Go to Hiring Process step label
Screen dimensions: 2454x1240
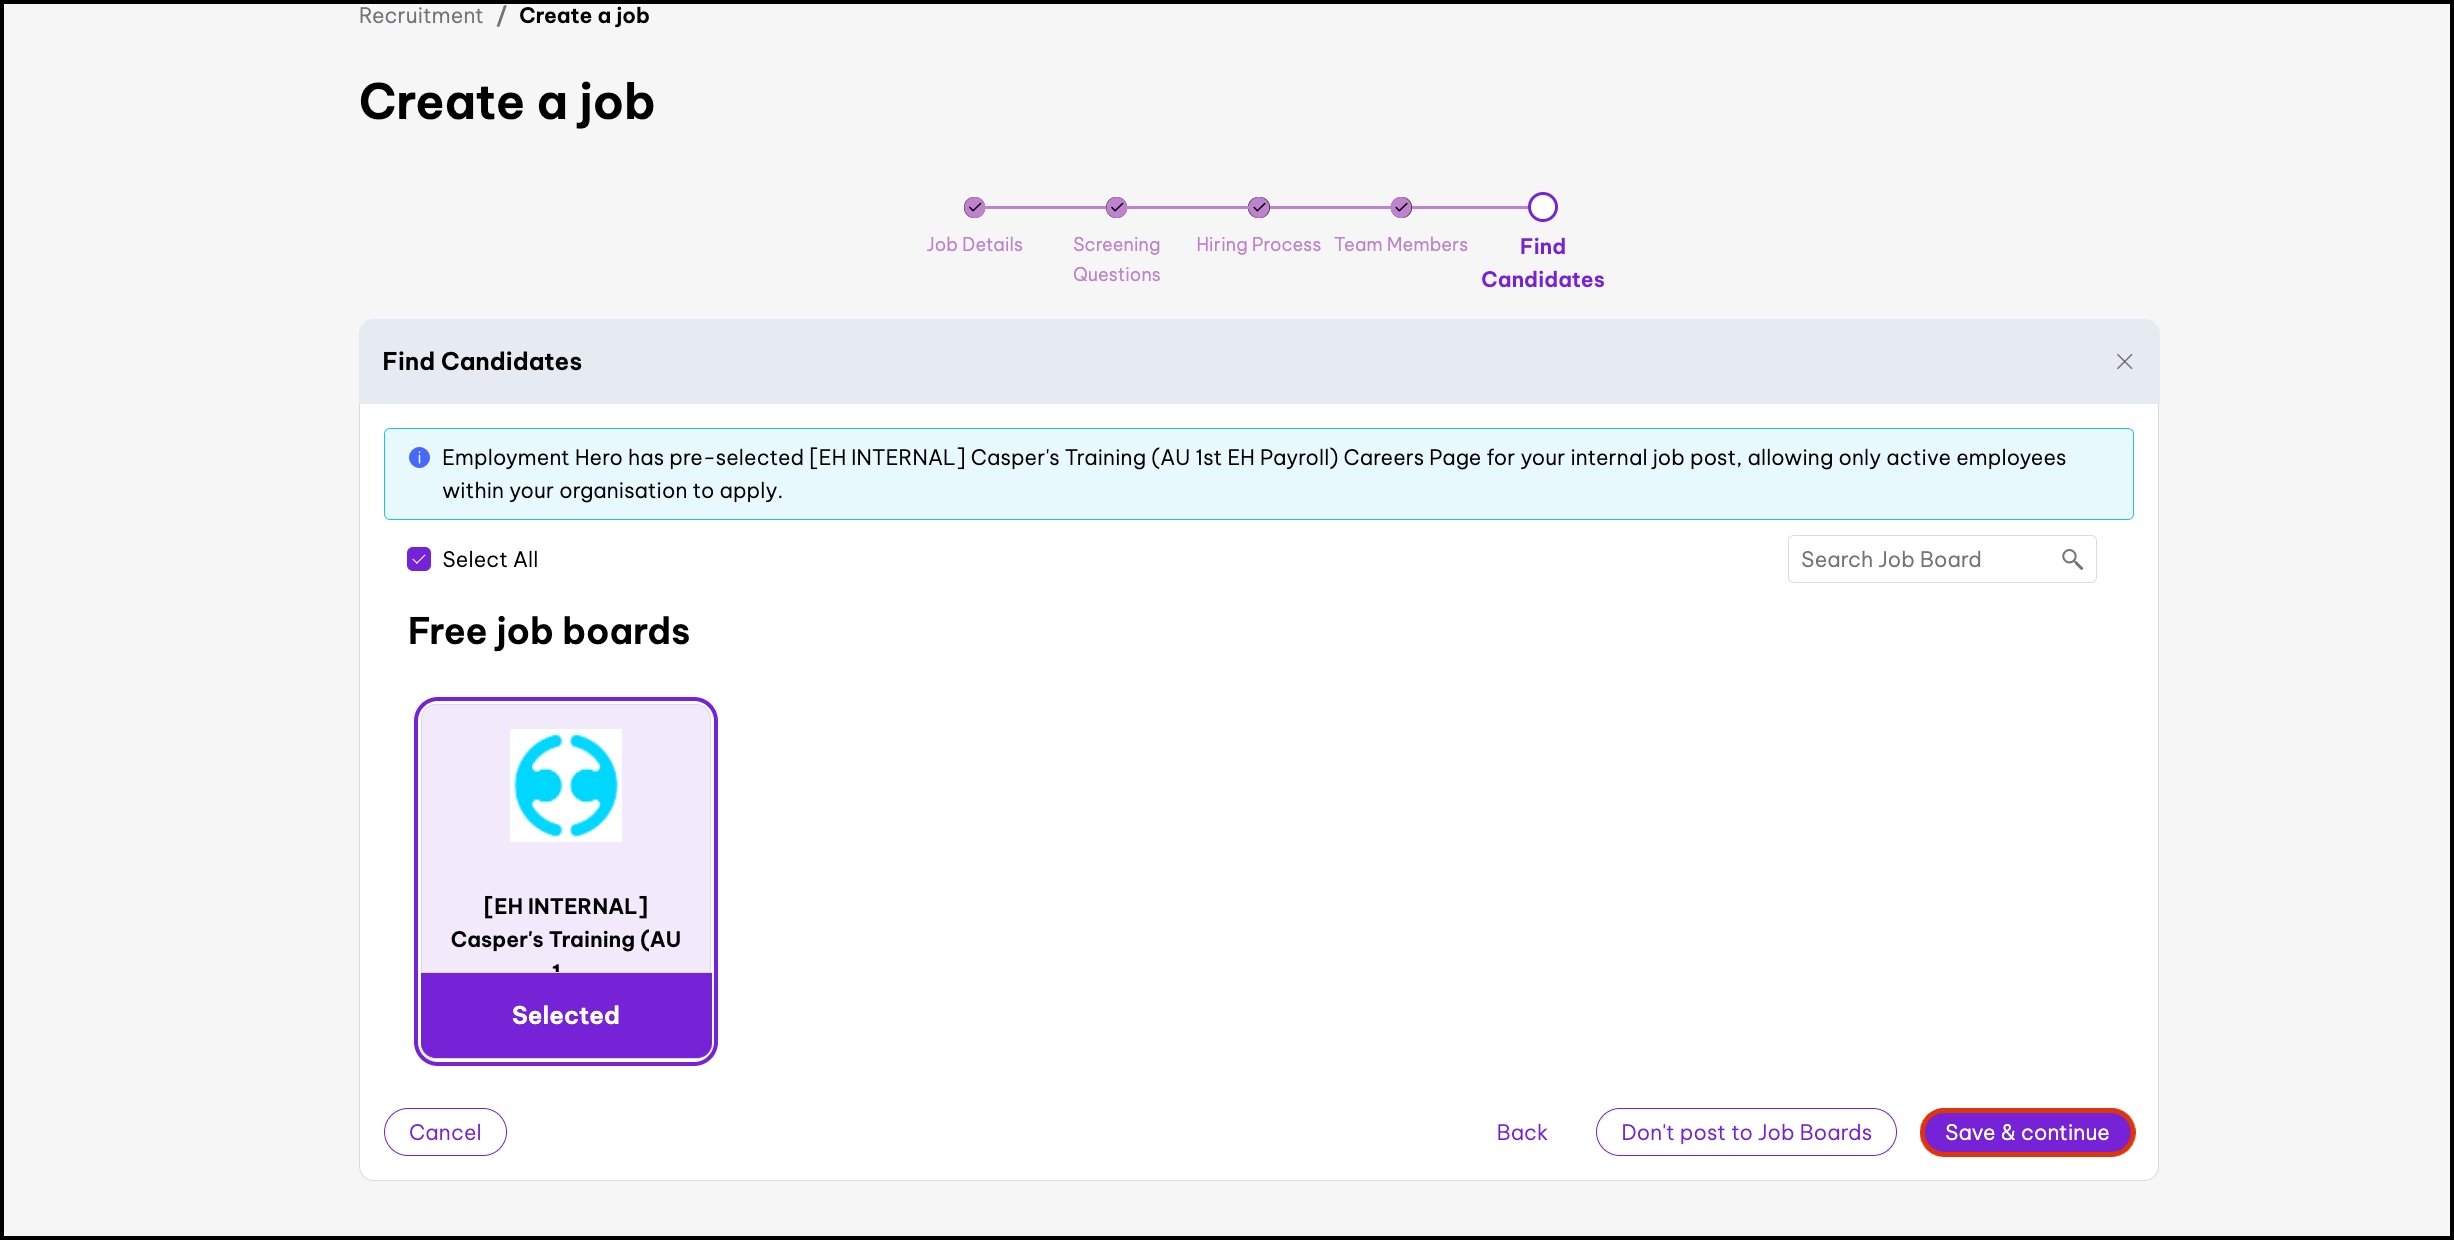point(1258,245)
